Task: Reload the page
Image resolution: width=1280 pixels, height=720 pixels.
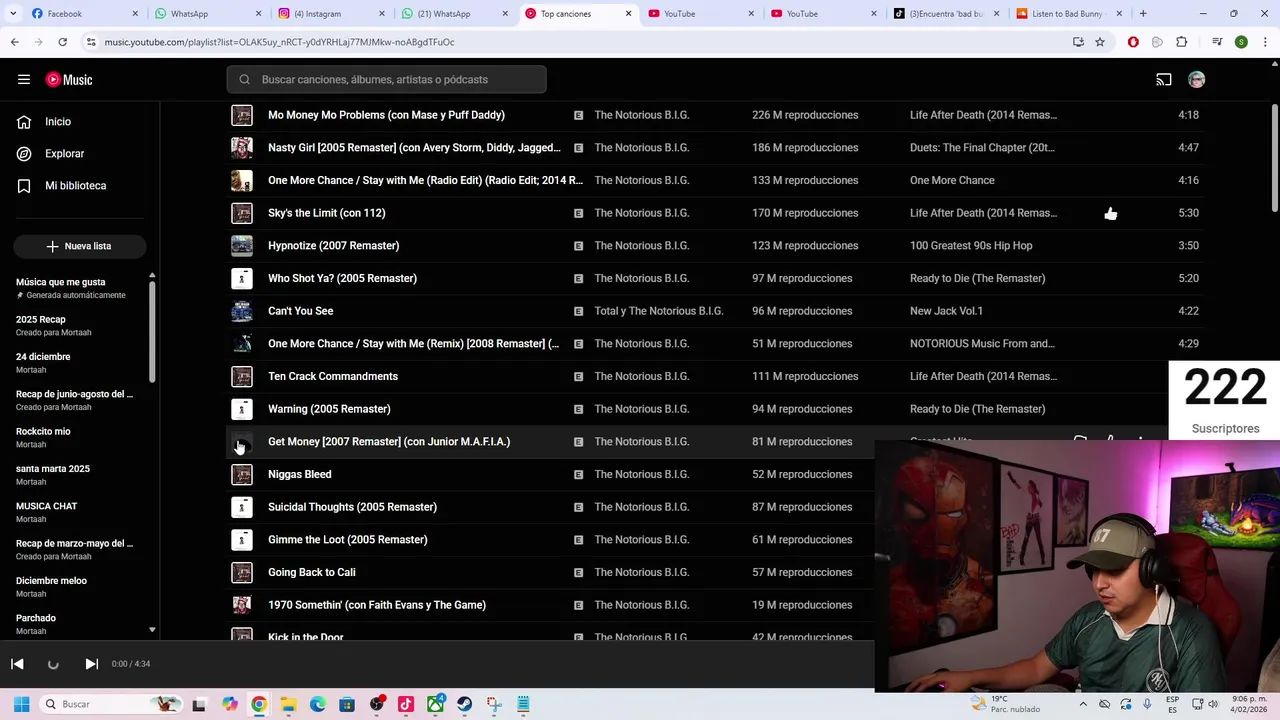Action: click(62, 42)
